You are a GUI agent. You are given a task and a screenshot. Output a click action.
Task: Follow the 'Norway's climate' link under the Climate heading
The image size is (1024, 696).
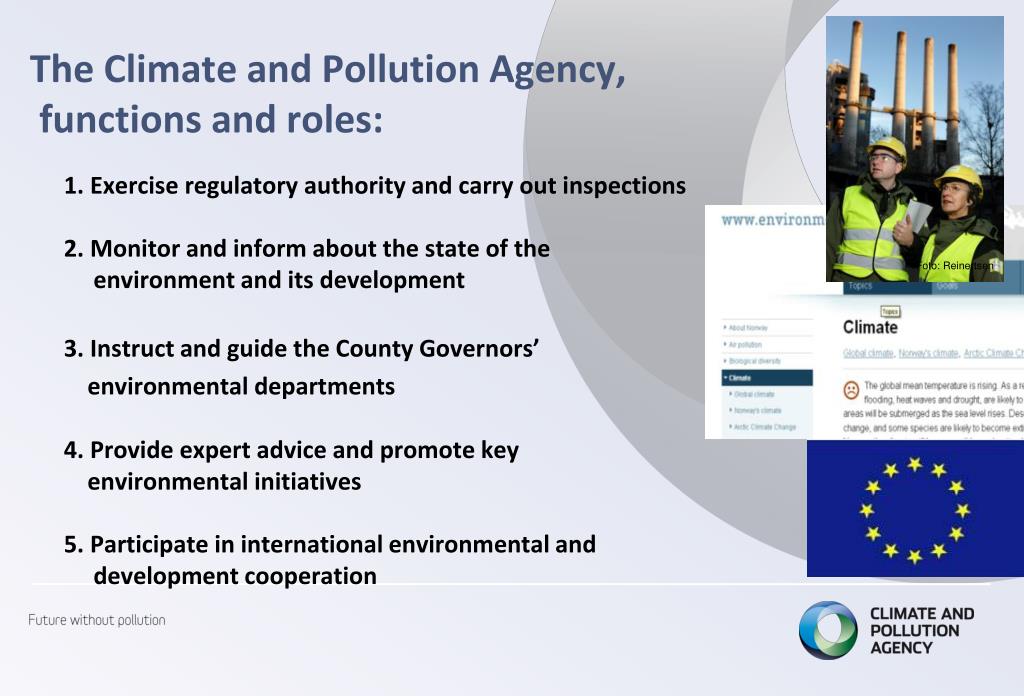(x=929, y=353)
